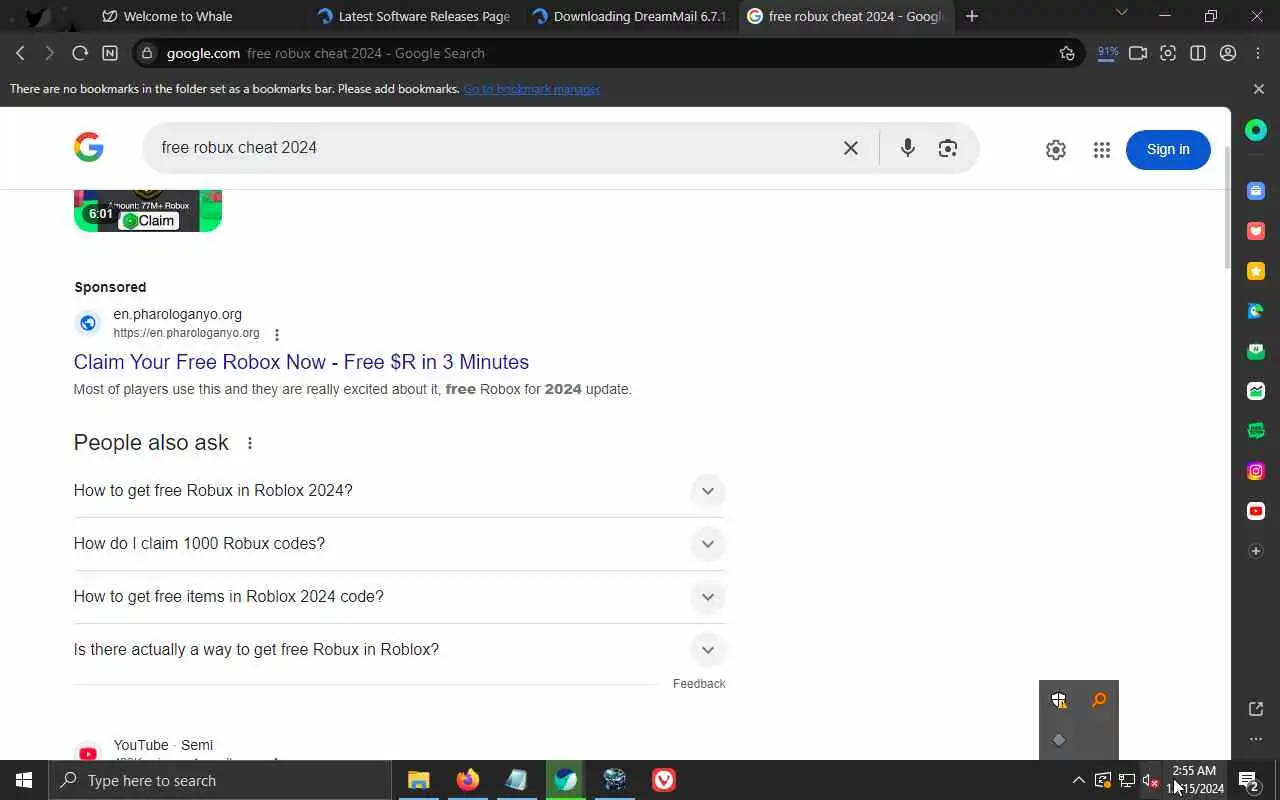
Task: Open Google quick settings gear
Action: coord(1056,150)
